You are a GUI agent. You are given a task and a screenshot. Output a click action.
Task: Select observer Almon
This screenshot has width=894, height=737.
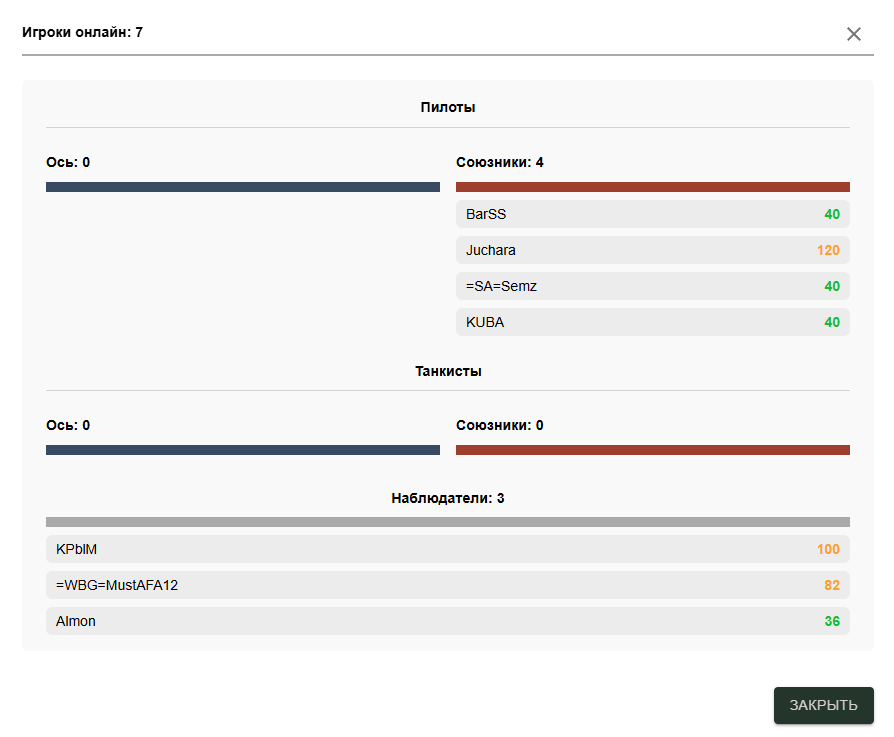[447, 621]
